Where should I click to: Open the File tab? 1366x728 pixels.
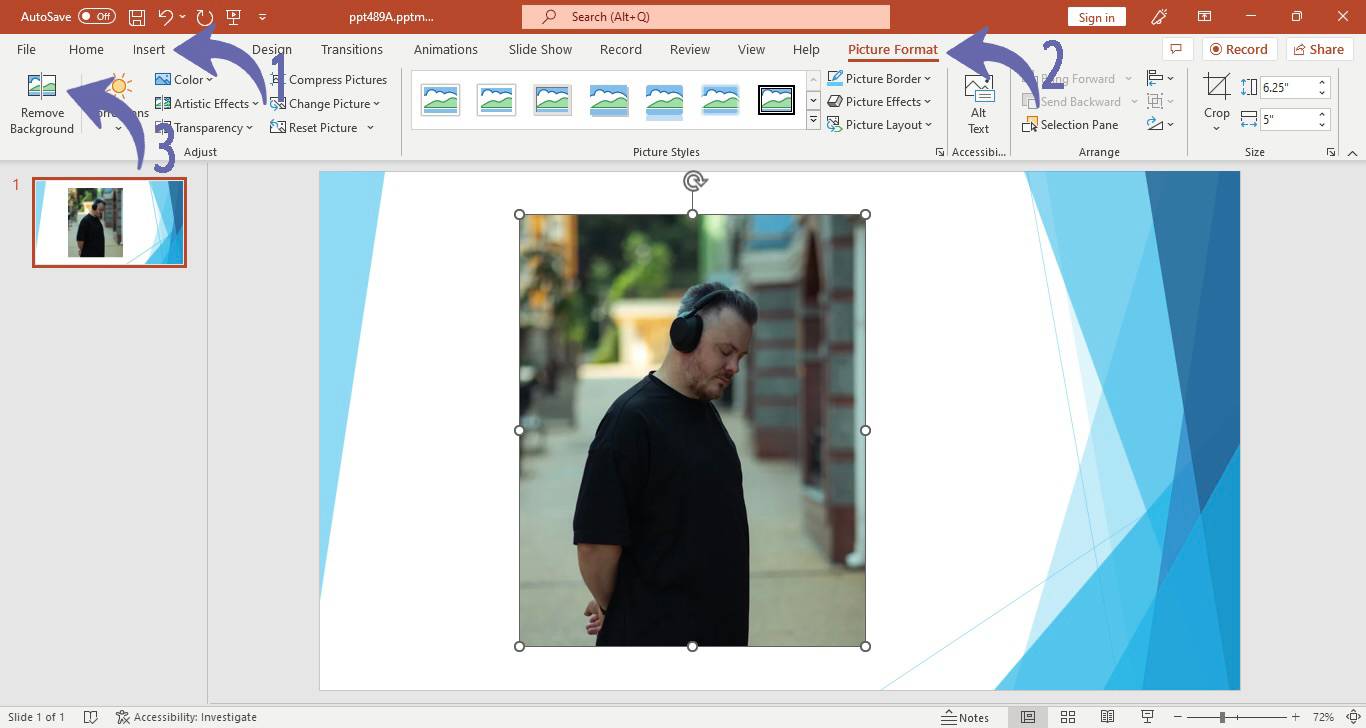tap(26, 49)
